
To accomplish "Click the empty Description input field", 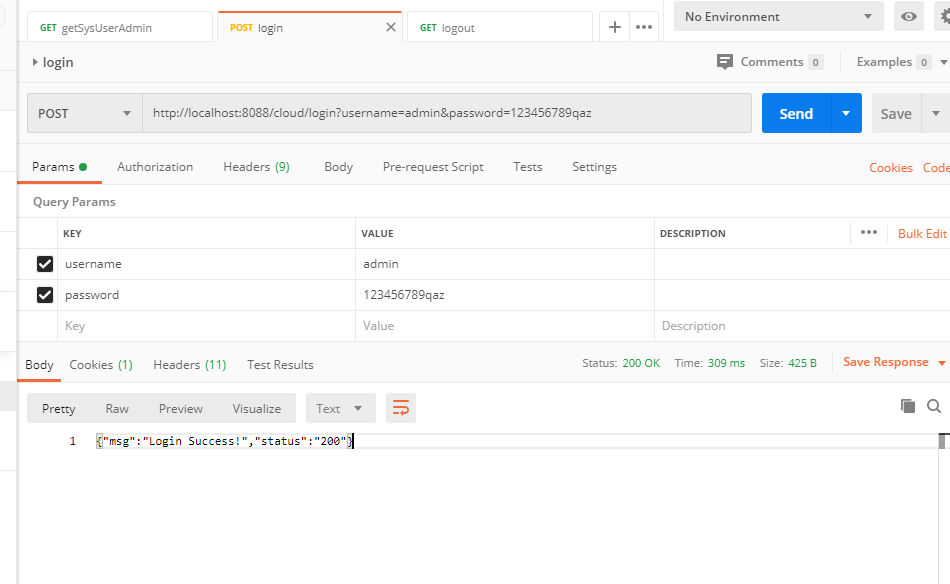I will (x=802, y=326).
